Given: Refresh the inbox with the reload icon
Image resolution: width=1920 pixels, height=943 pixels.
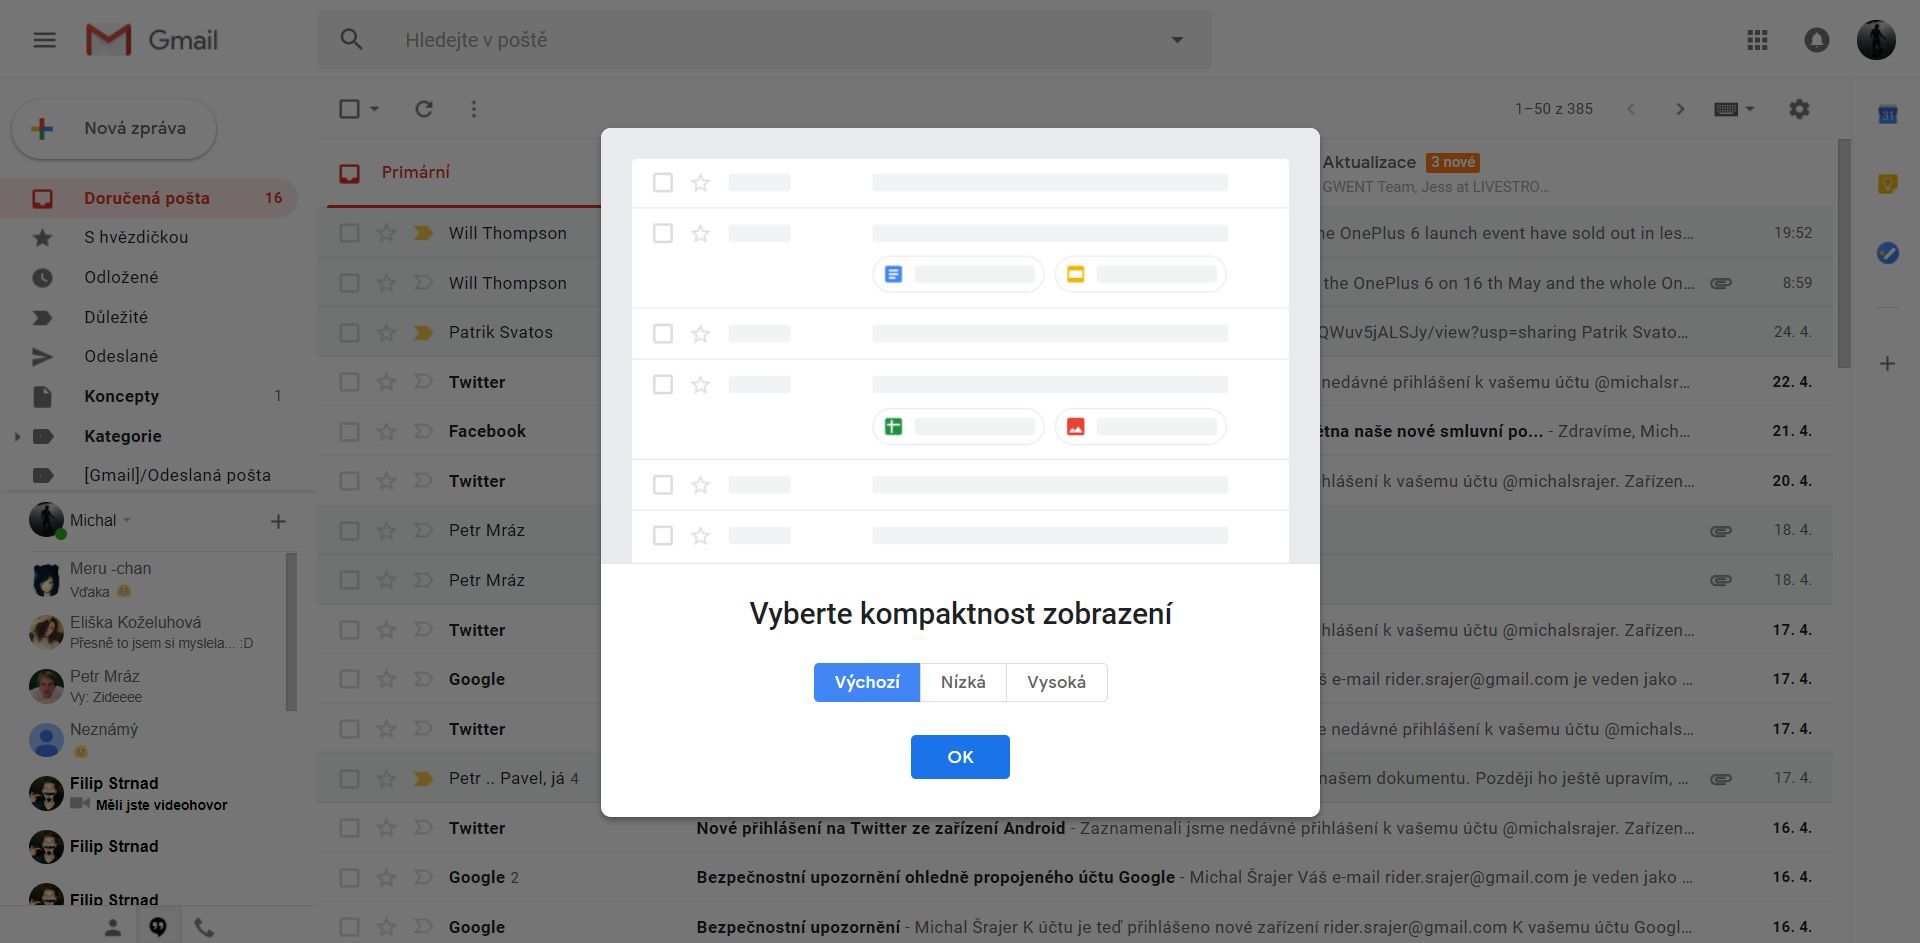Looking at the screenshot, I should coord(424,109).
